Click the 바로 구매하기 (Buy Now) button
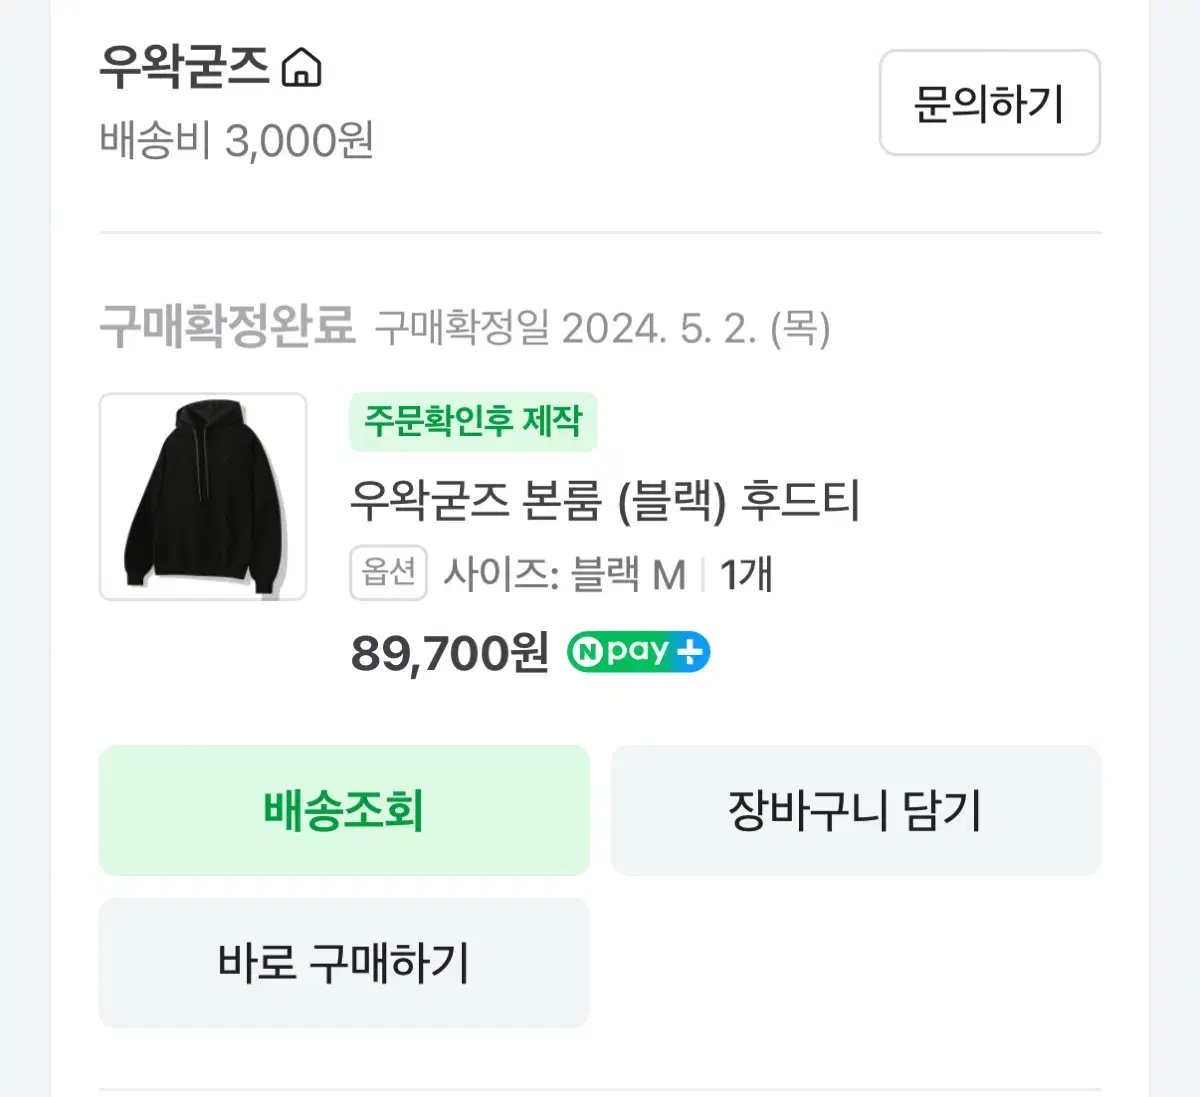 [x=342, y=962]
